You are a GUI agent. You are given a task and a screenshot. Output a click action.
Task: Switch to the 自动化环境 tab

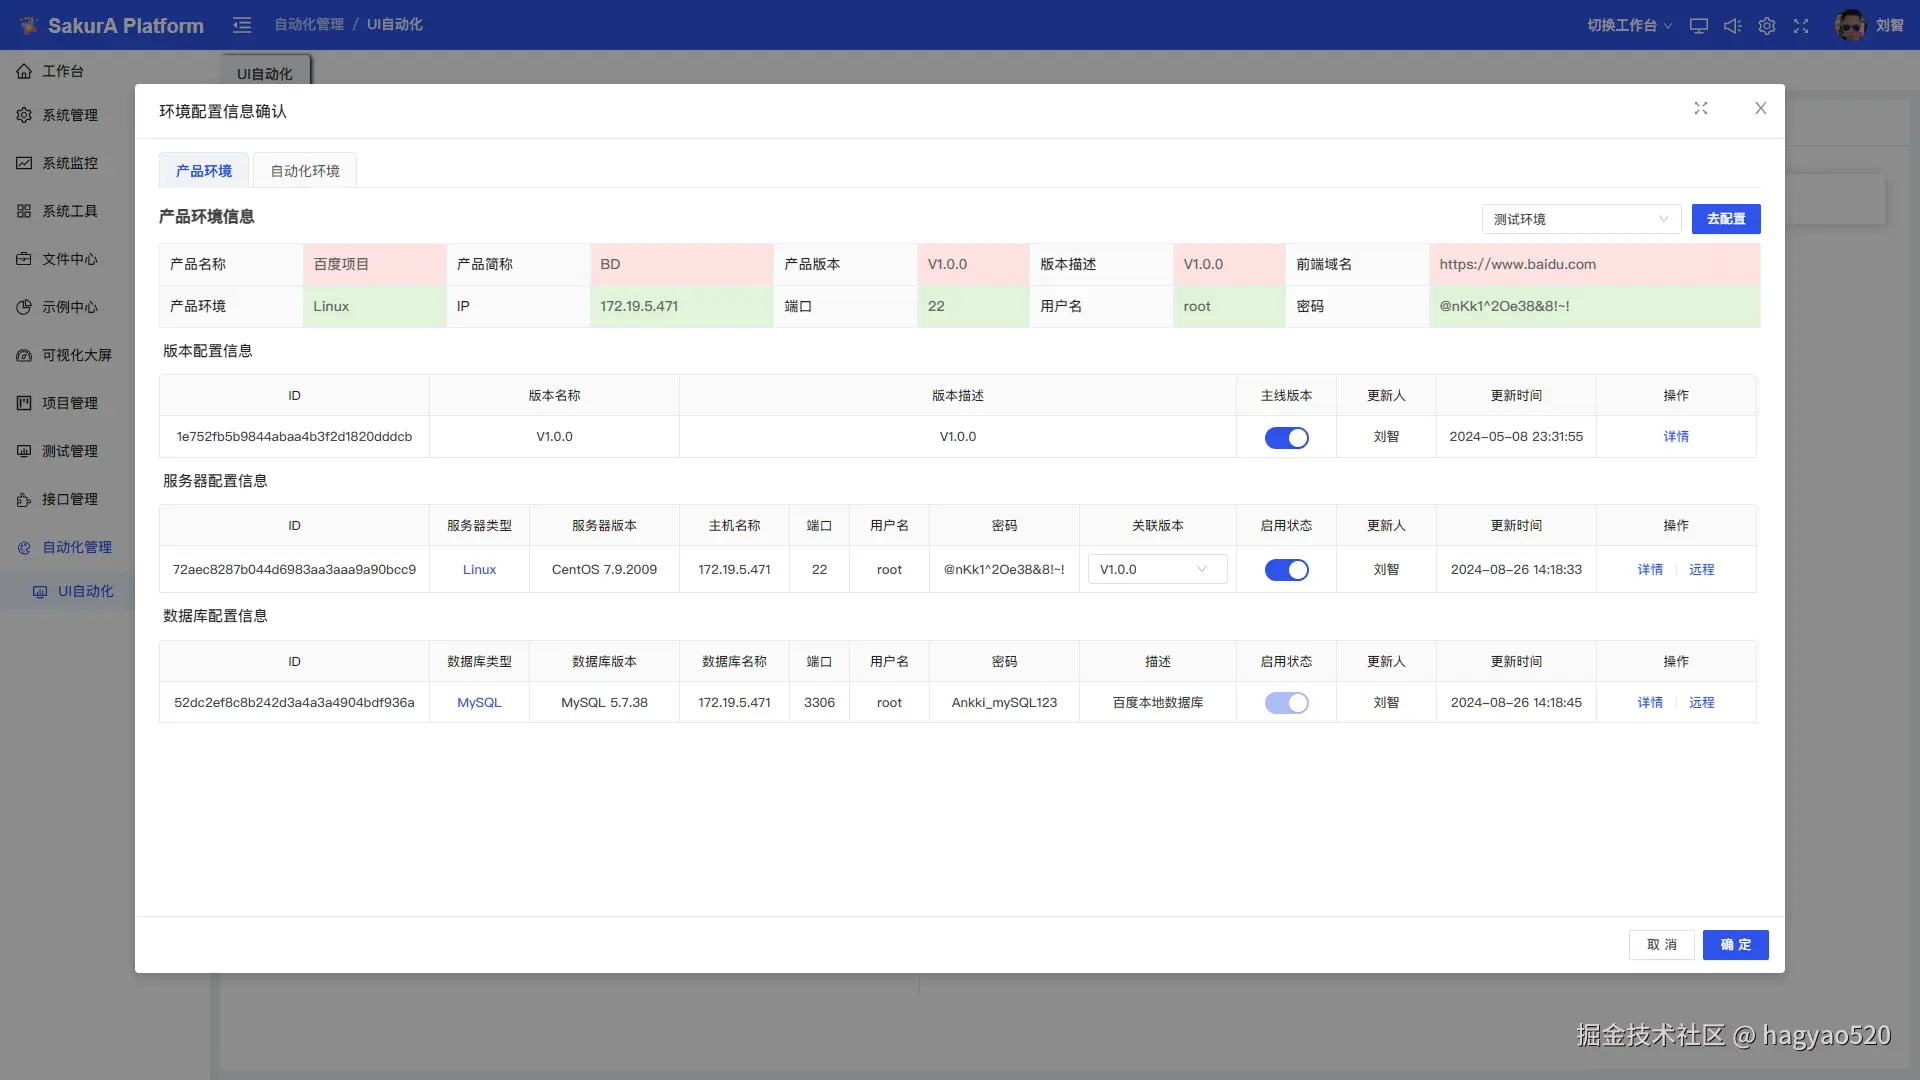(x=305, y=171)
